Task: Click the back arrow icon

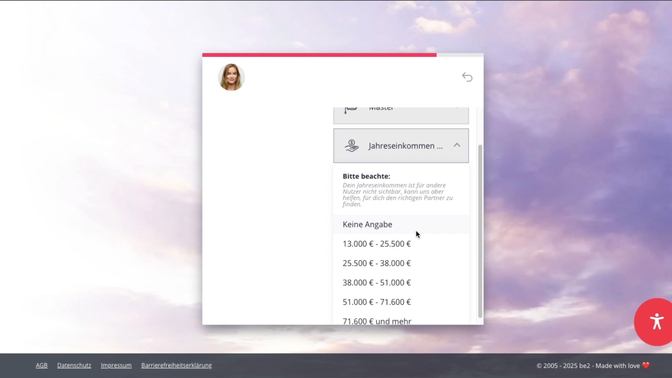Action: (467, 77)
